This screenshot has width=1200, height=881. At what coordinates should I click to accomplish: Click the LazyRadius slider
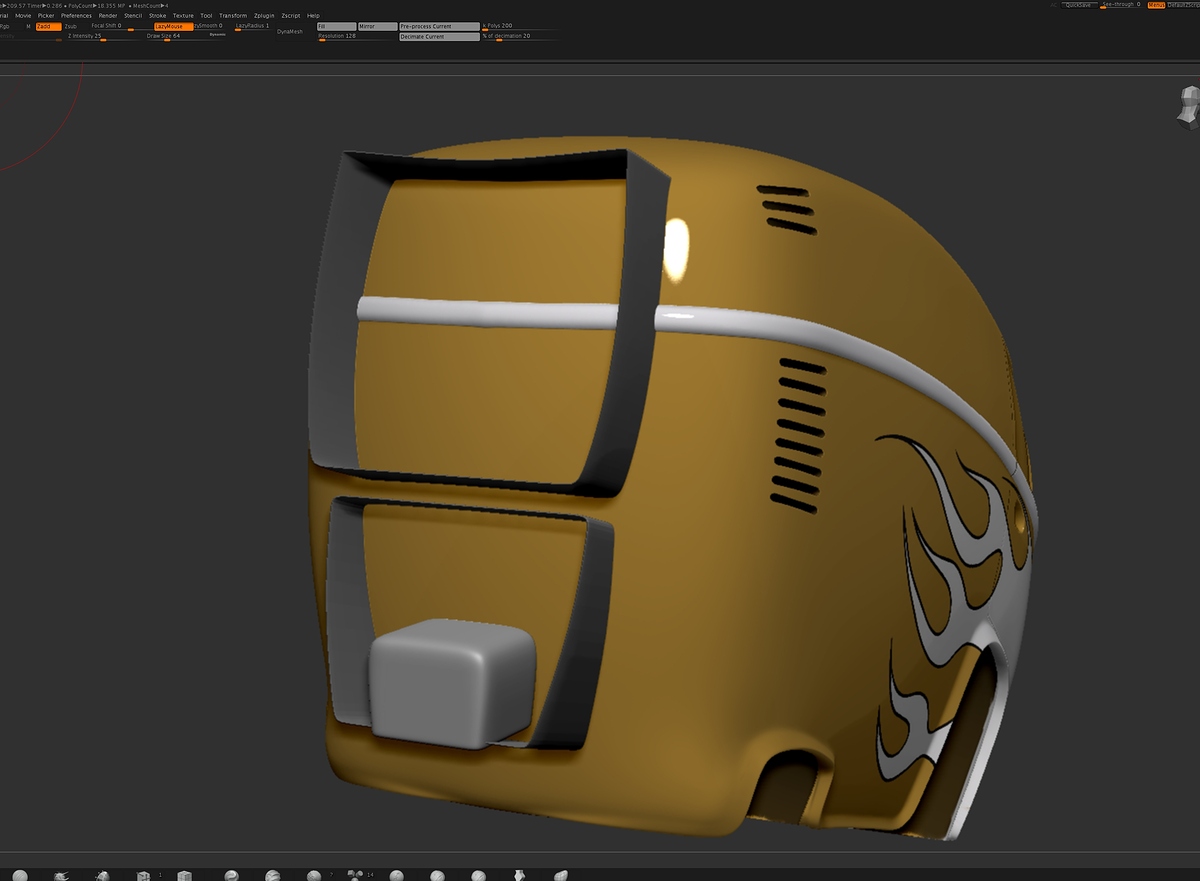pos(252,27)
